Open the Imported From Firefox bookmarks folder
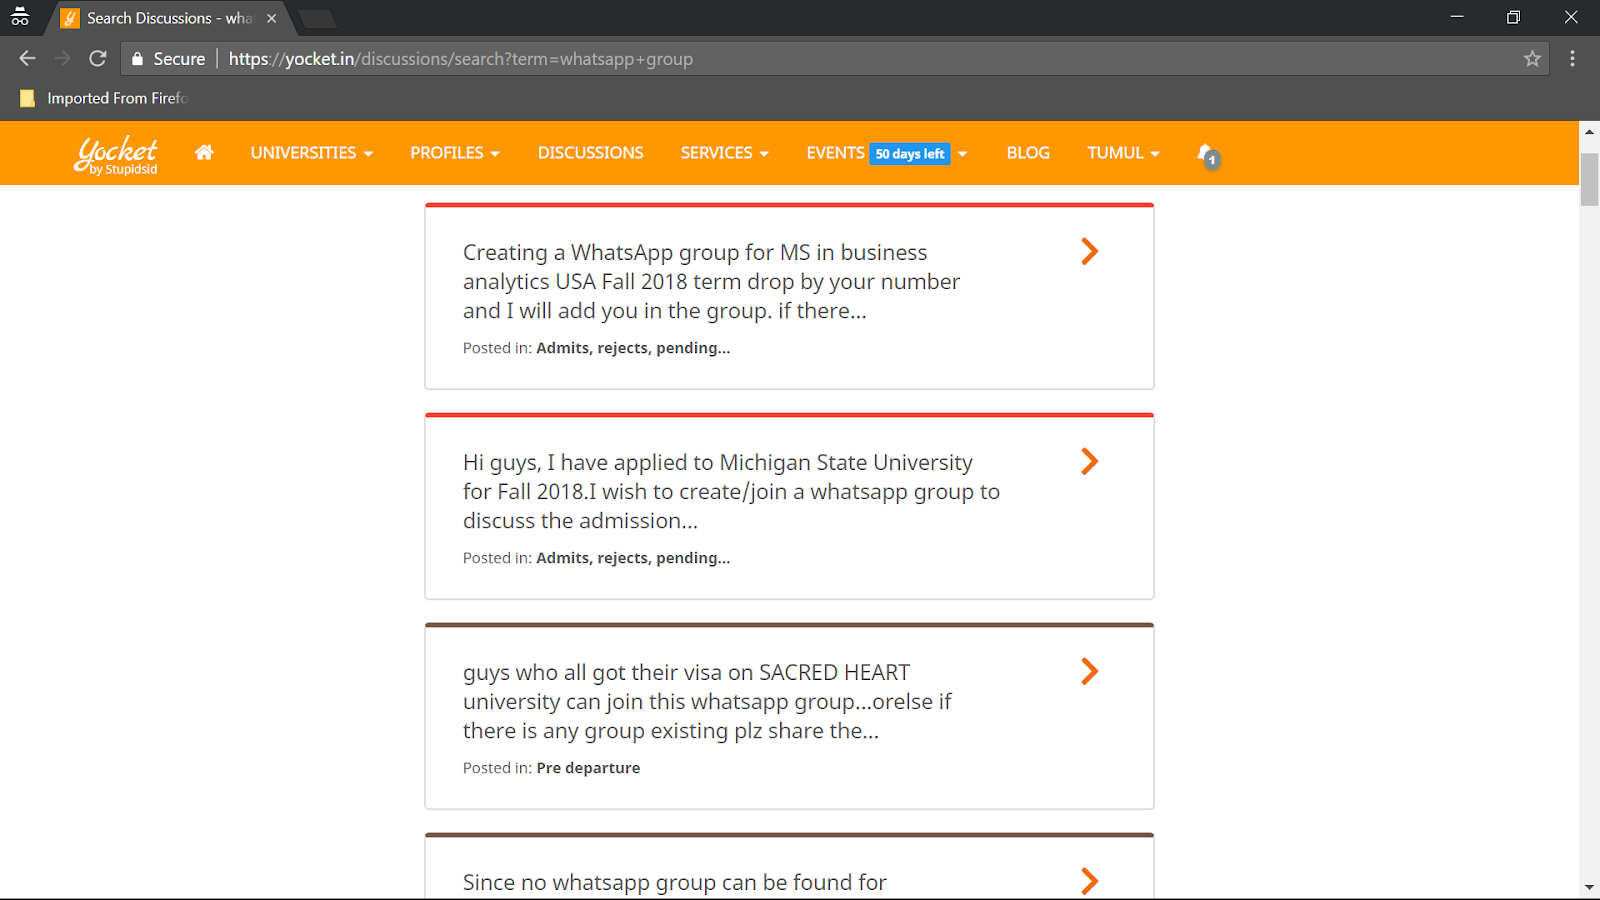This screenshot has height=900, width=1600. click(104, 98)
